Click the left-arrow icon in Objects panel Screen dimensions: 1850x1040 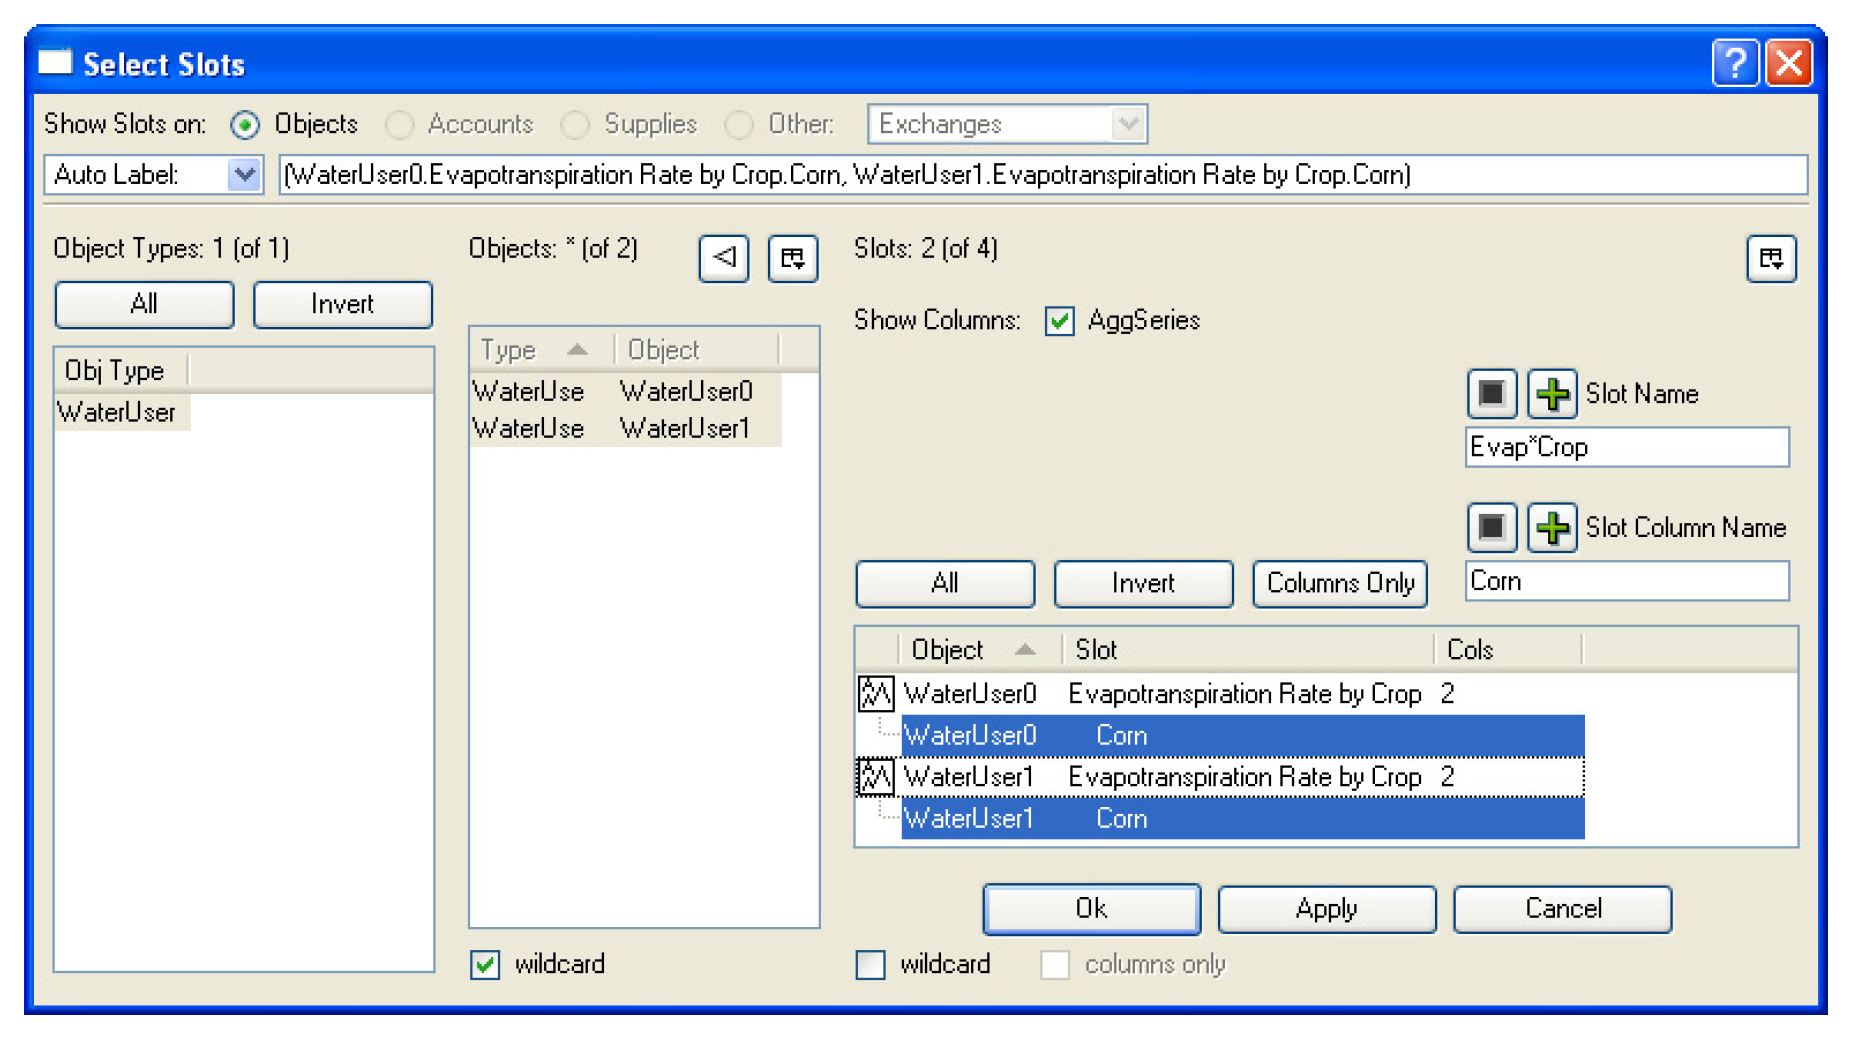(x=724, y=259)
